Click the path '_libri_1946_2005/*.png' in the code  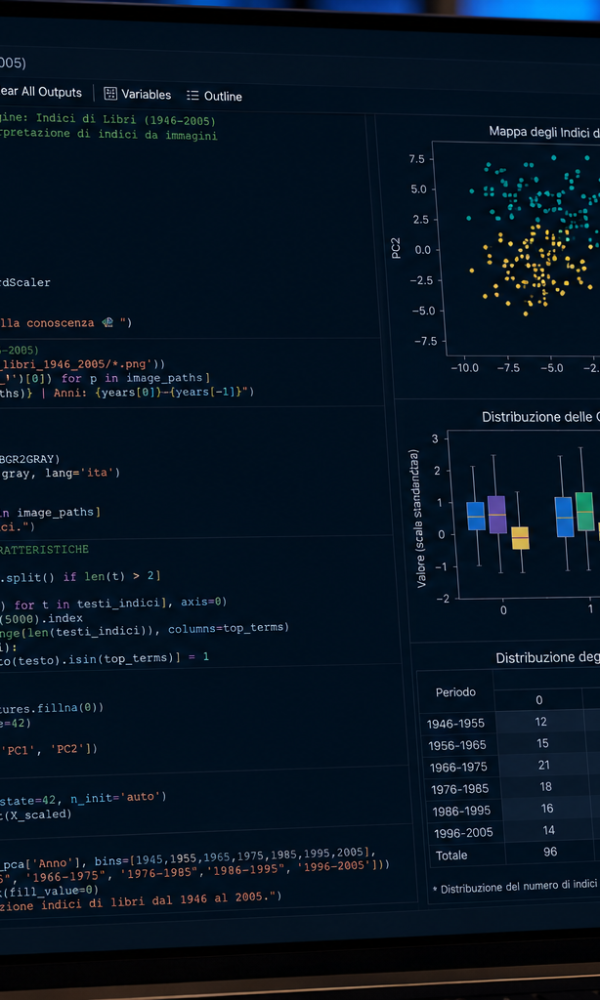coord(77,364)
